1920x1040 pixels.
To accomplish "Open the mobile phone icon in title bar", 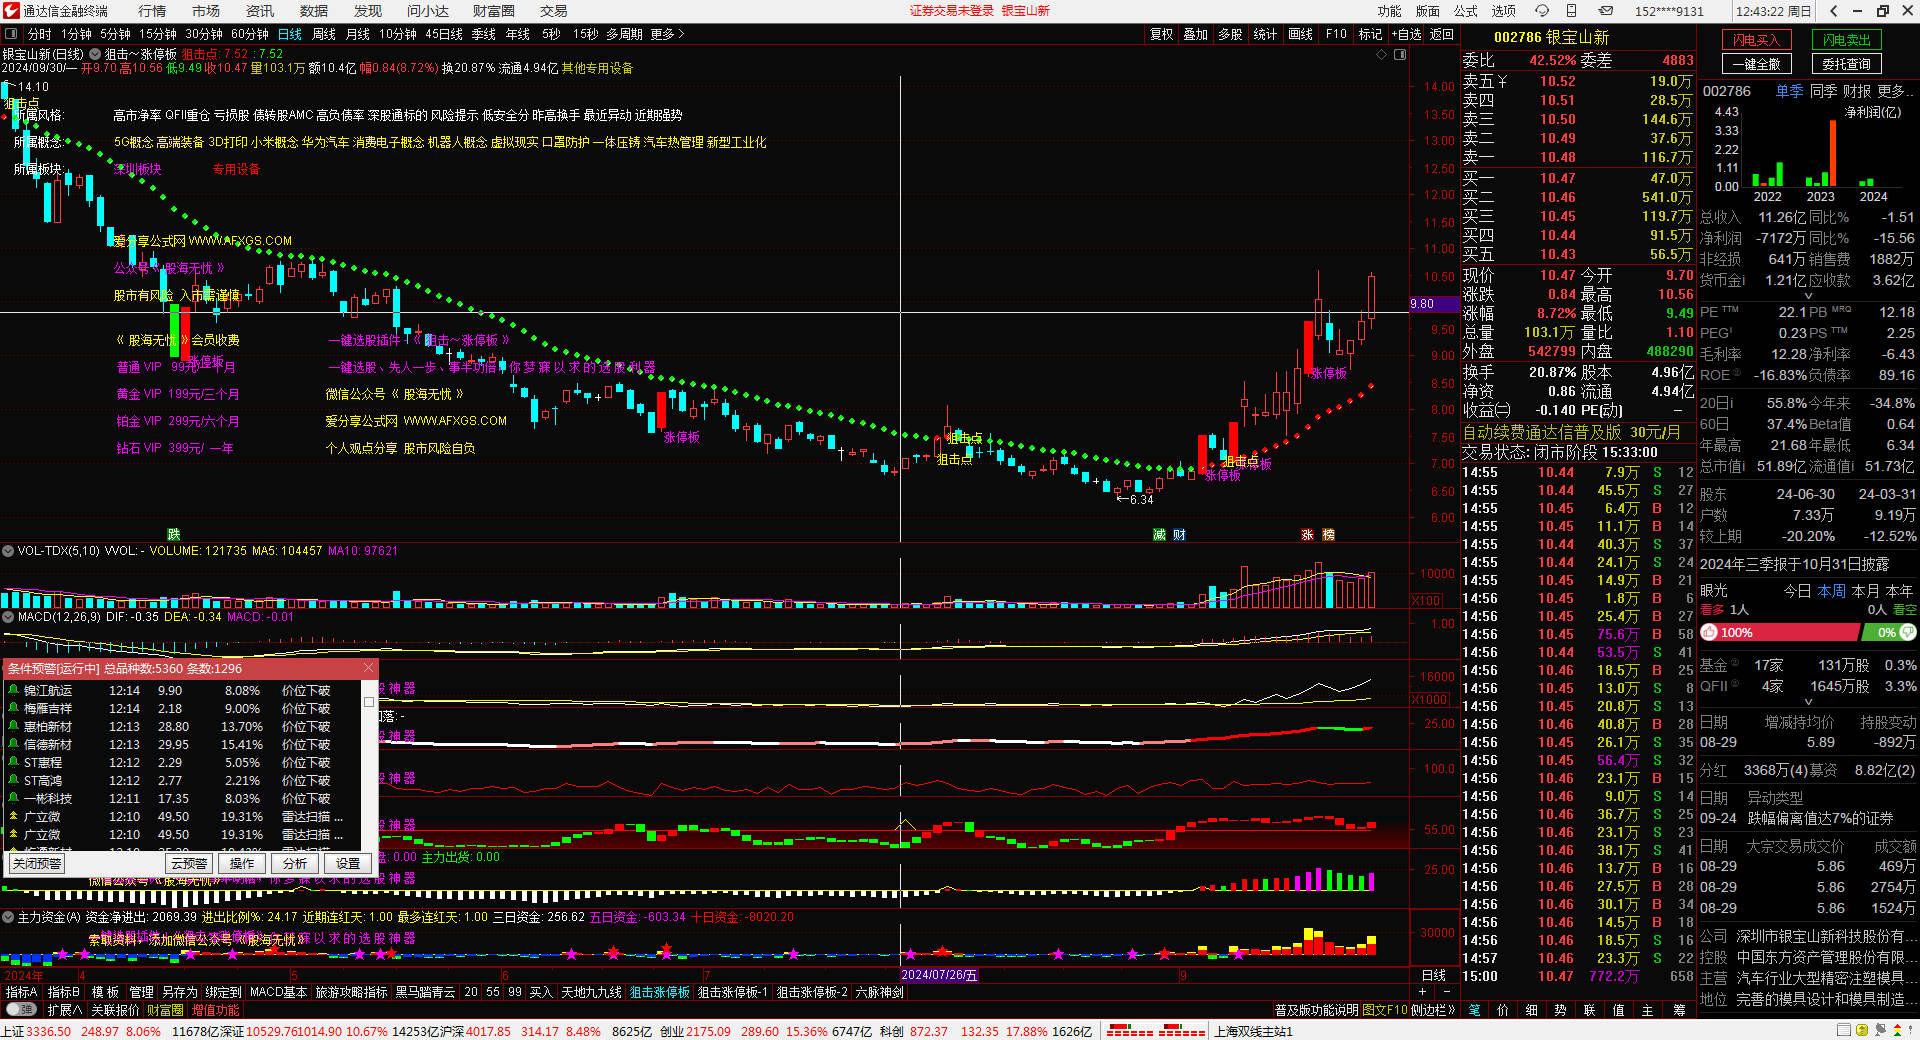I will 1571,11.
